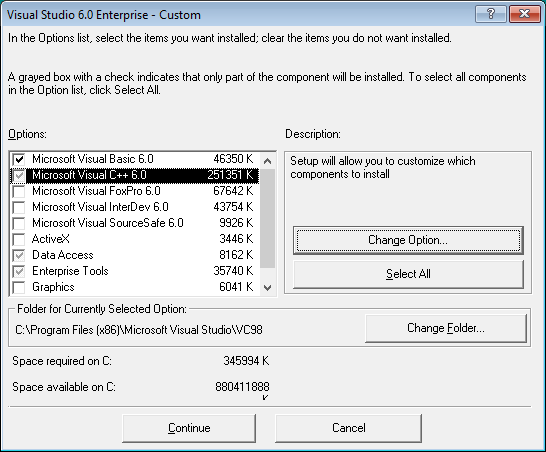Click the VC98 folder path text
The width and height of the screenshot is (546, 452).
pyautogui.click(x=139, y=330)
